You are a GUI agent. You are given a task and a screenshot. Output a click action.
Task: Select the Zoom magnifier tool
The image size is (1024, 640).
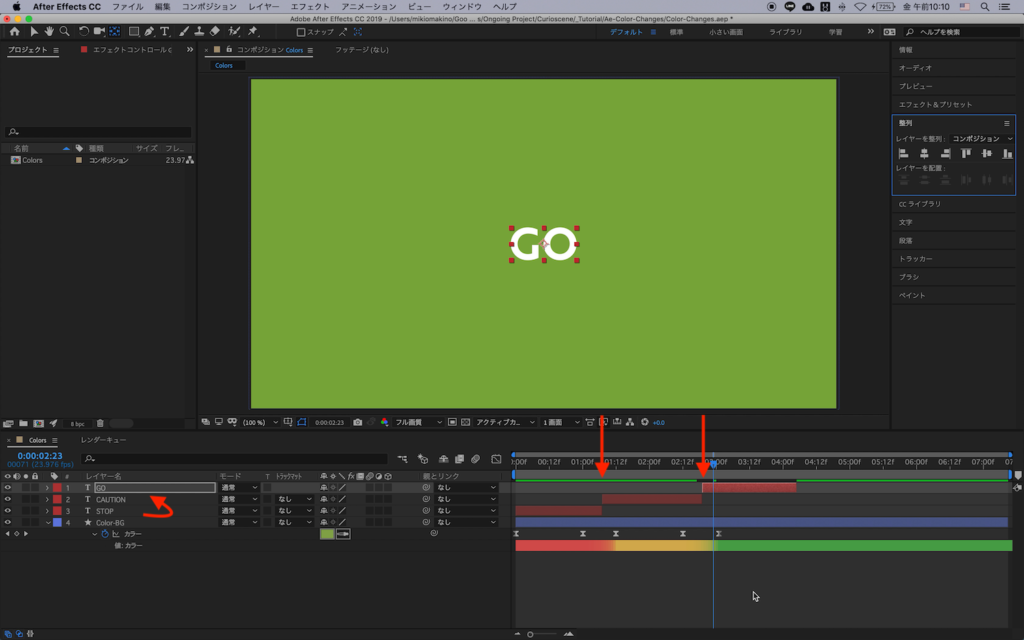coord(65,32)
